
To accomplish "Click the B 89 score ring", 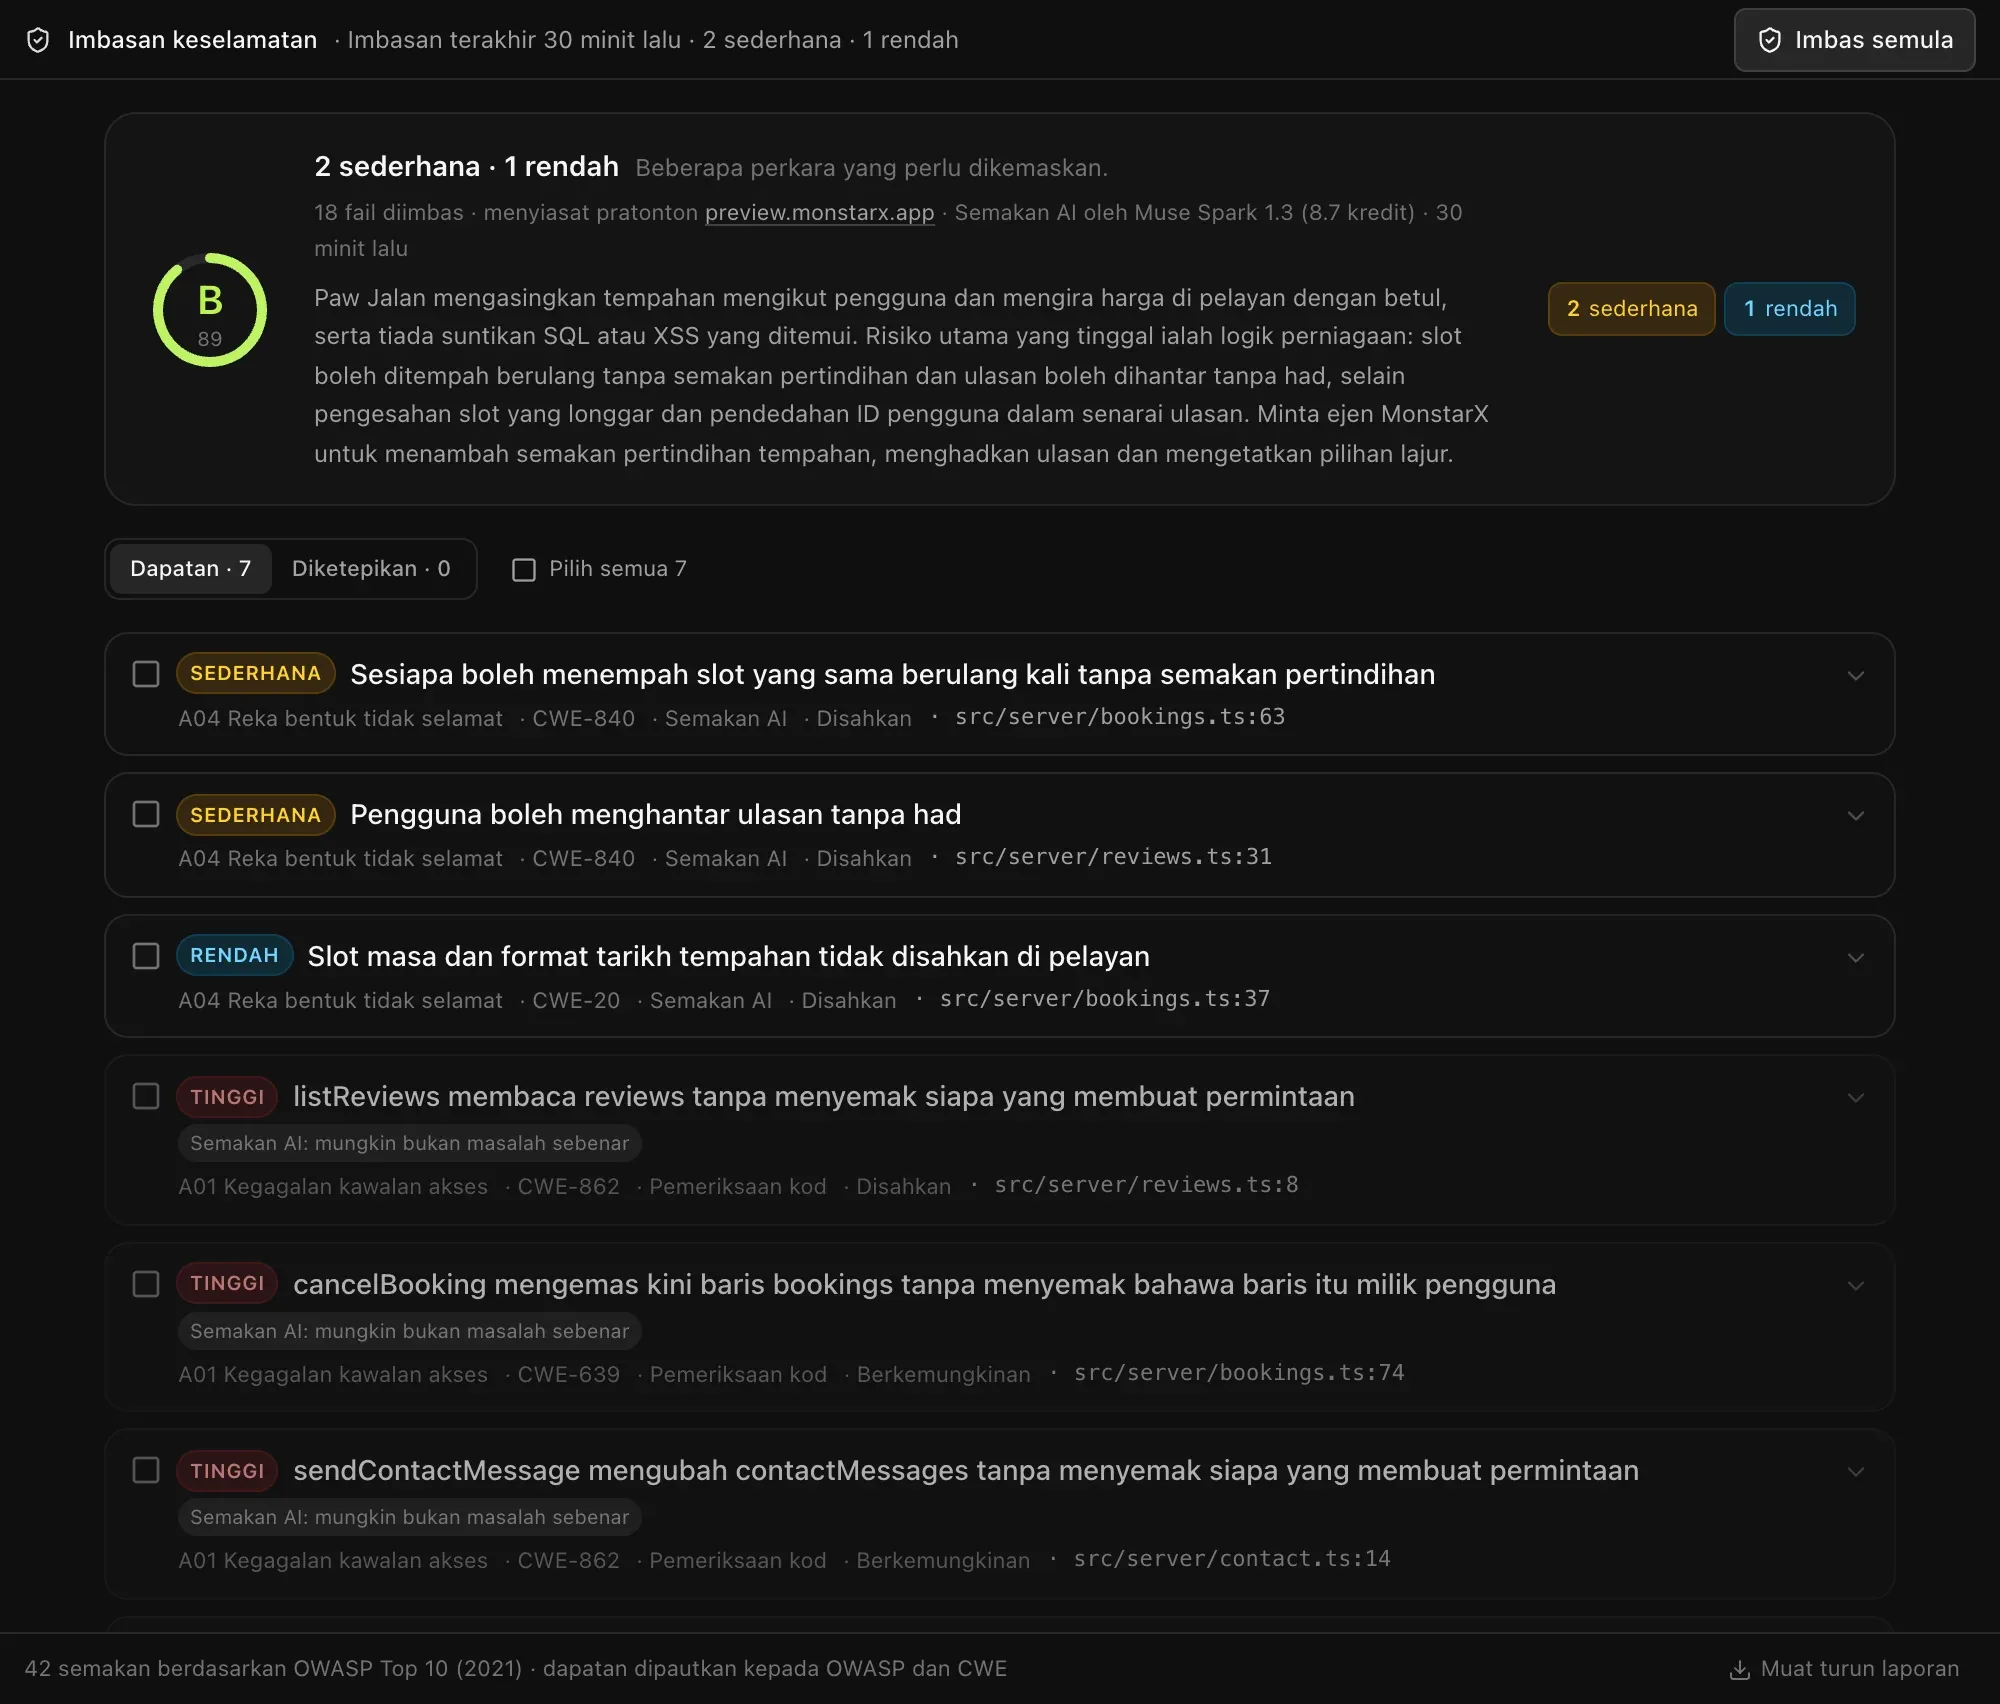I will [x=210, y=309].
